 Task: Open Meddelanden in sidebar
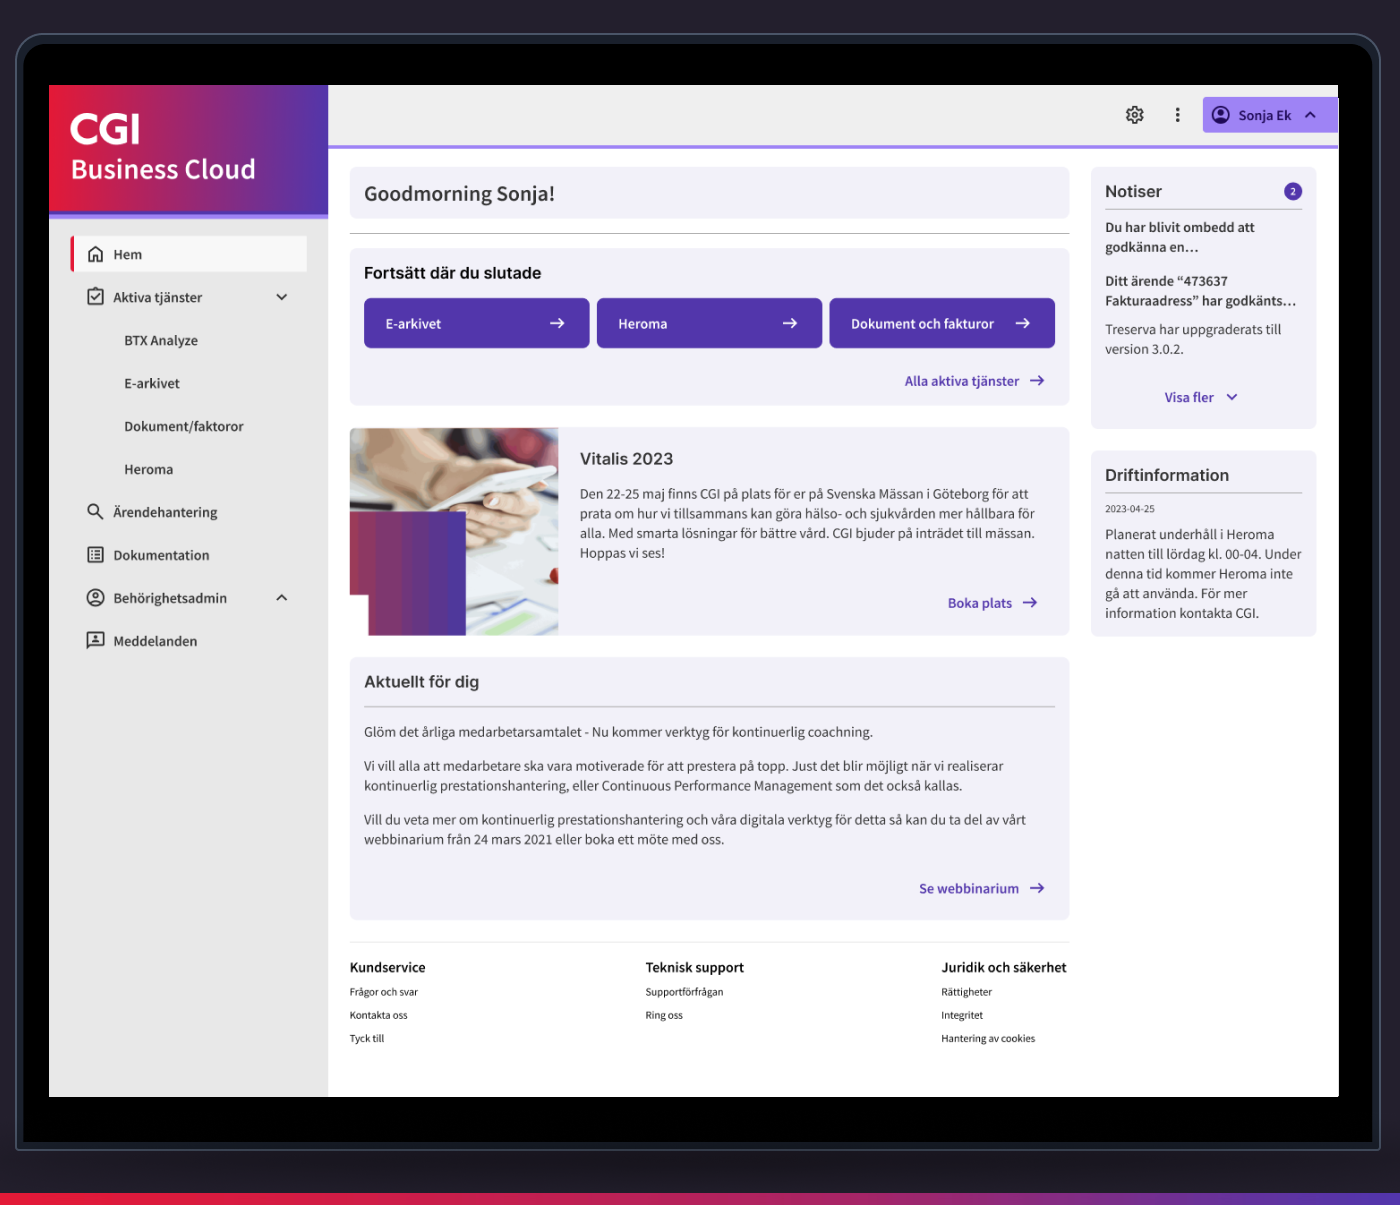(155, 641)
